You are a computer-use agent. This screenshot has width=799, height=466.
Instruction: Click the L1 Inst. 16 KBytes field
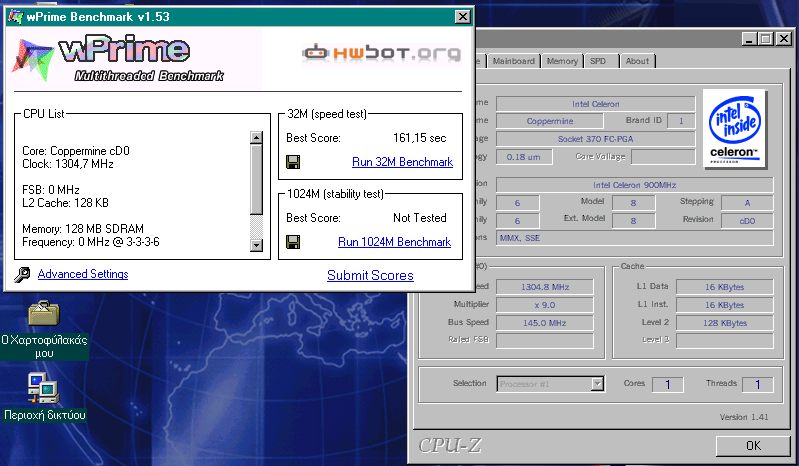click(725, 305)
